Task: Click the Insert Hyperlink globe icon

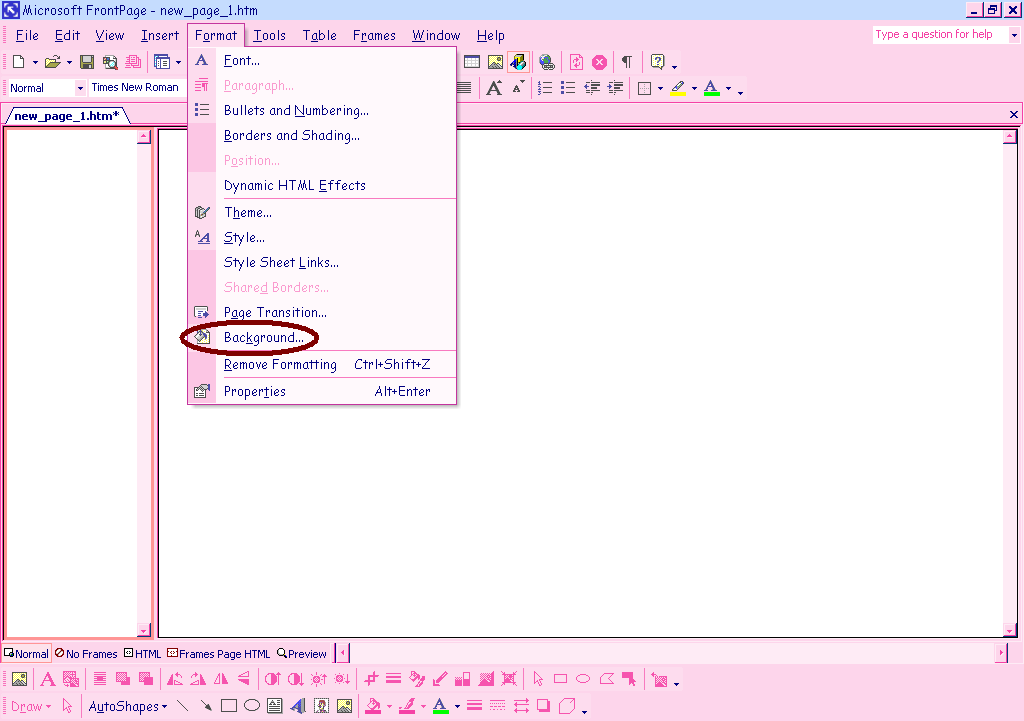Action: pos(547,62)
